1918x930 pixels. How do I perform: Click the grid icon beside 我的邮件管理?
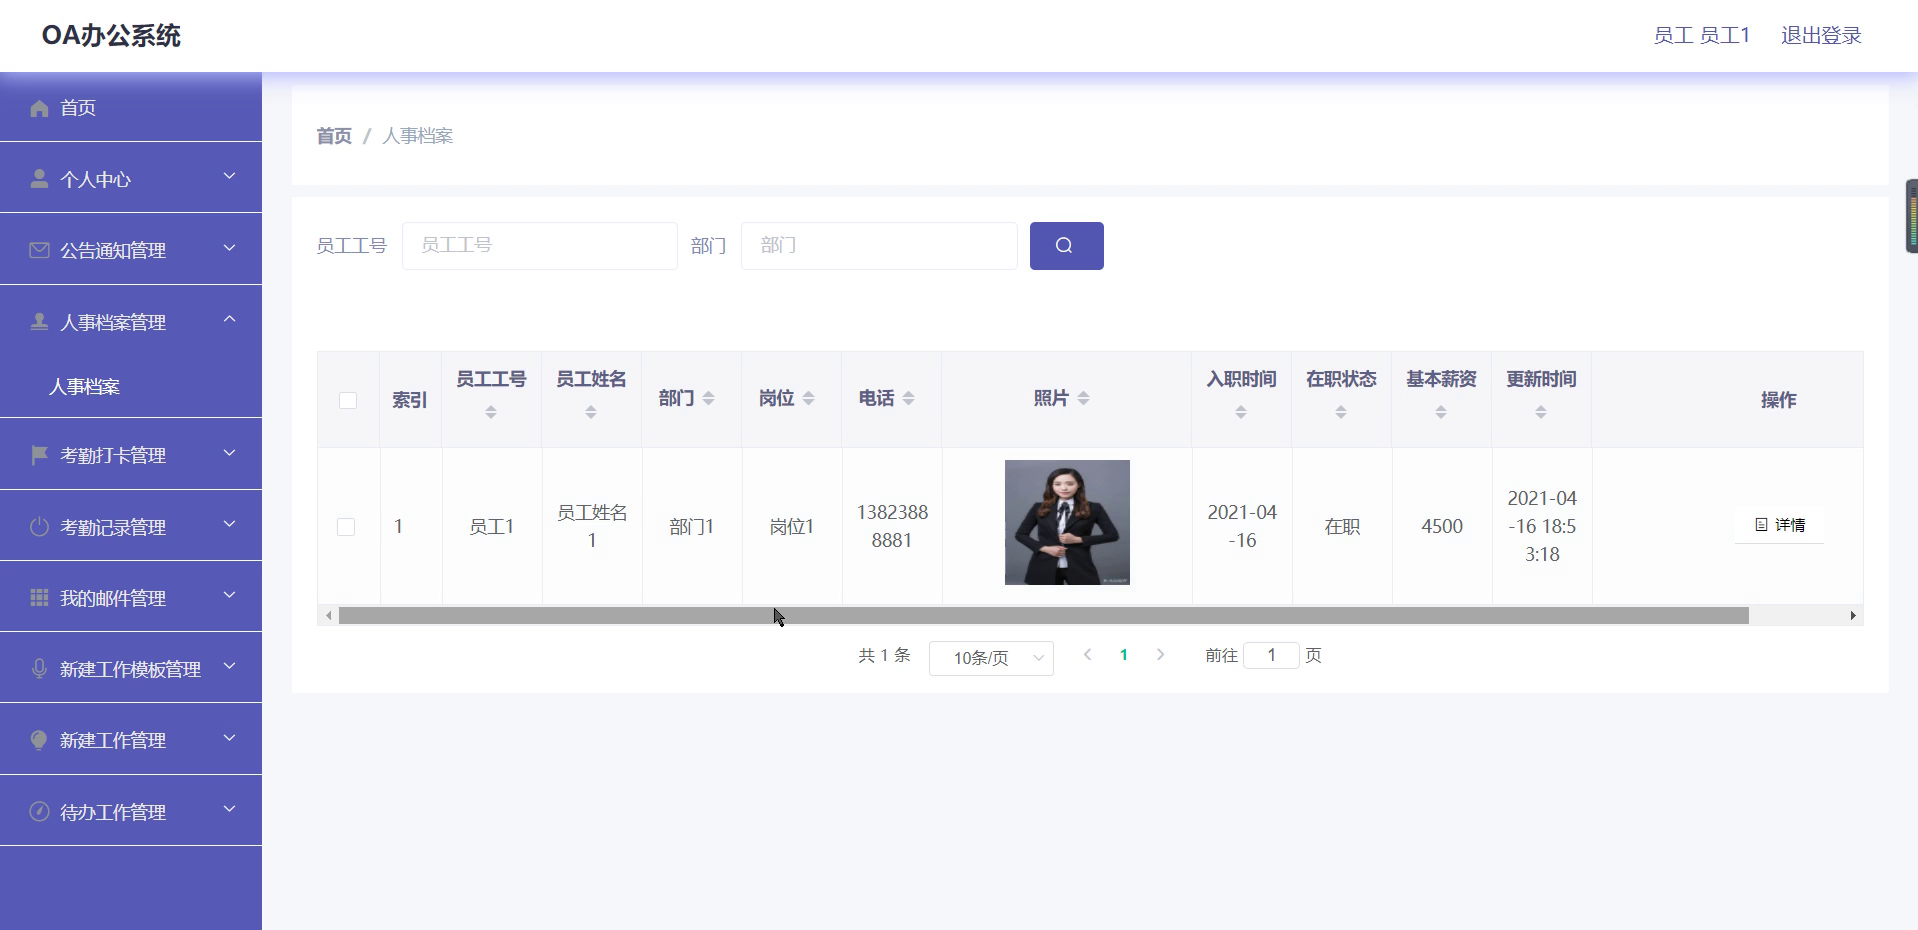point(39,598)
